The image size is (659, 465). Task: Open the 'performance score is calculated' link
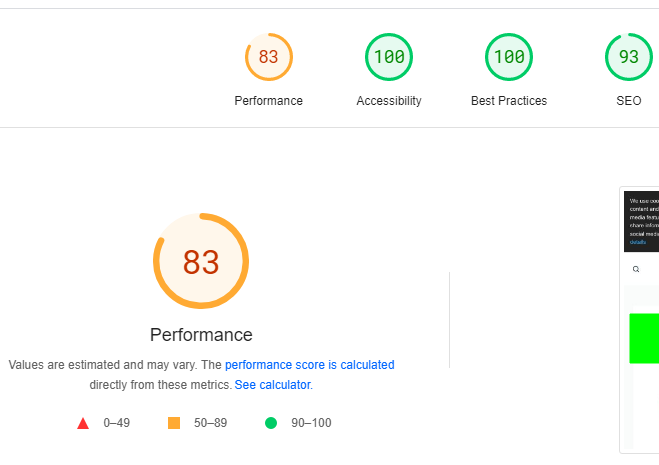(310, 365)
